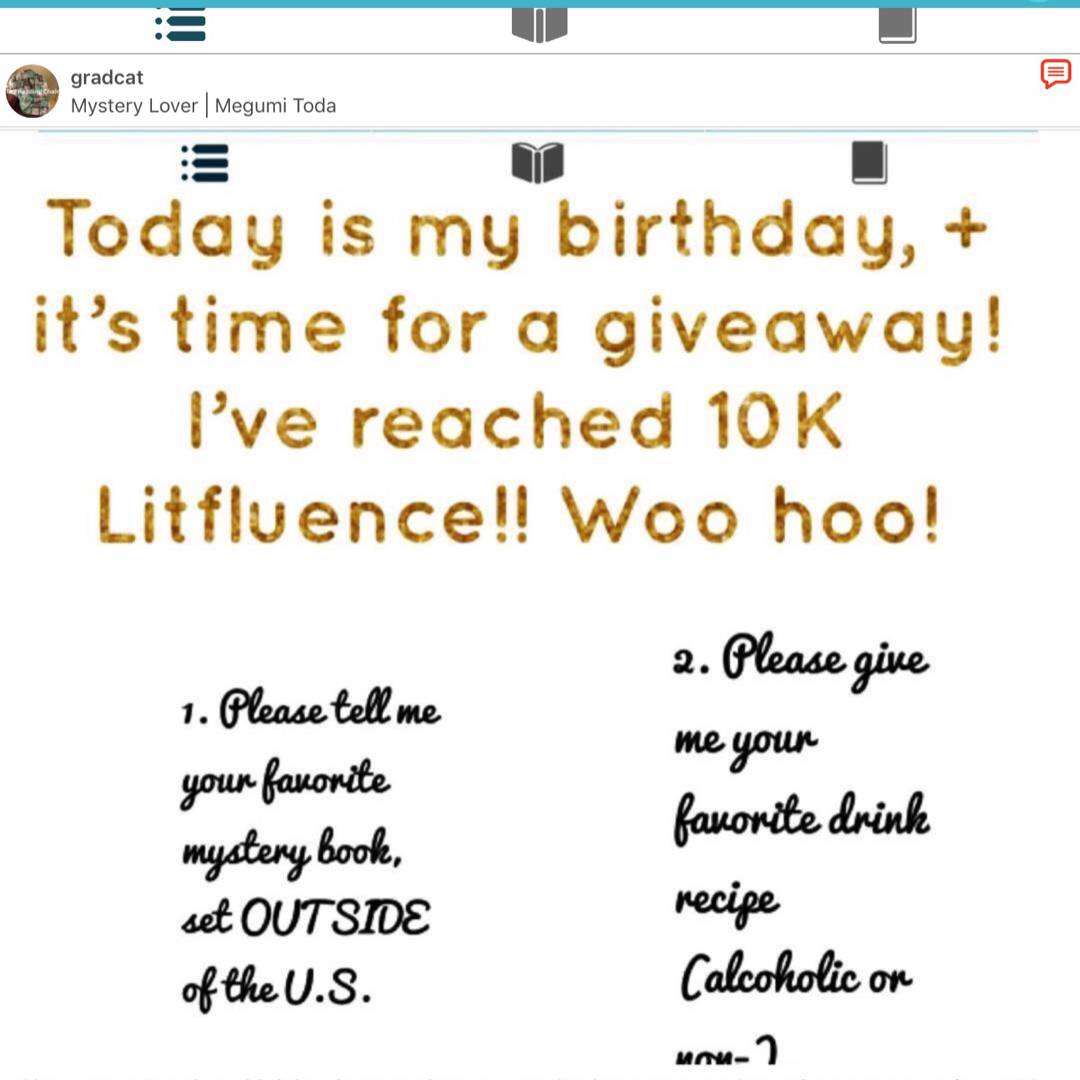
Task: Click the dark list icon inside the post image
Action: click(205, 163)
